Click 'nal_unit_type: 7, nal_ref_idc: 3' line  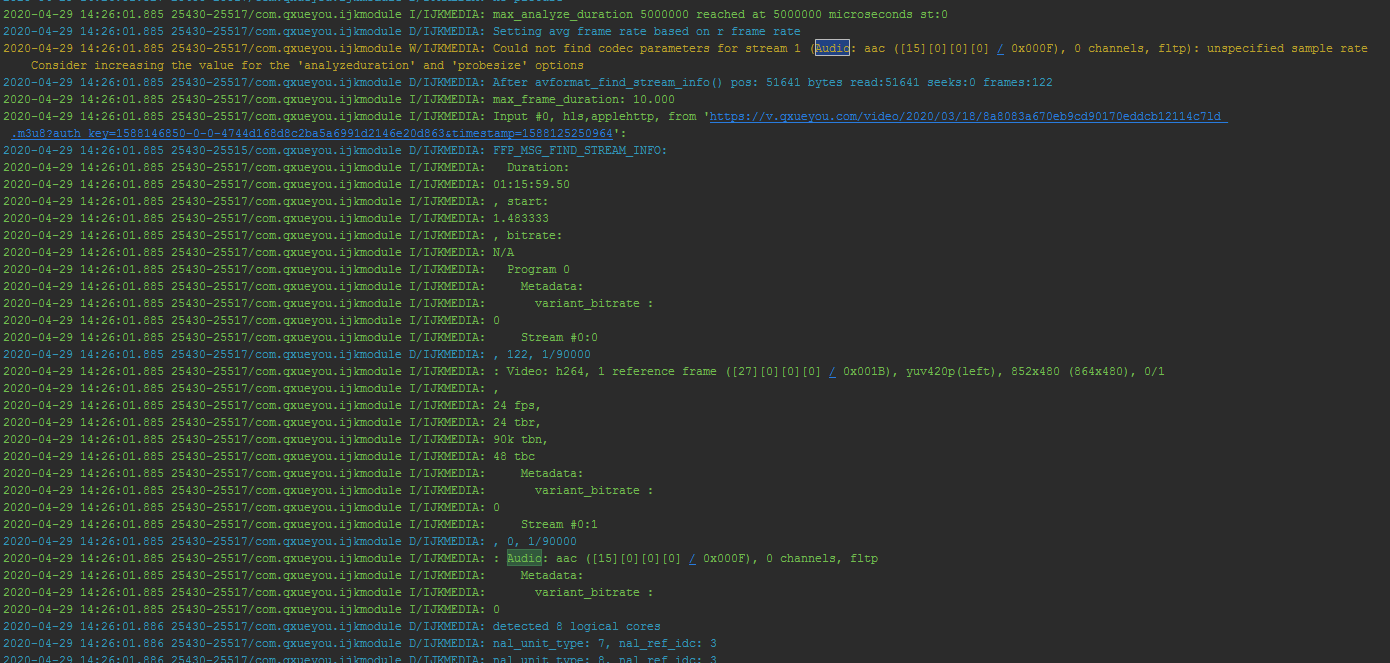pyautogui.click(x=605, y=643)
